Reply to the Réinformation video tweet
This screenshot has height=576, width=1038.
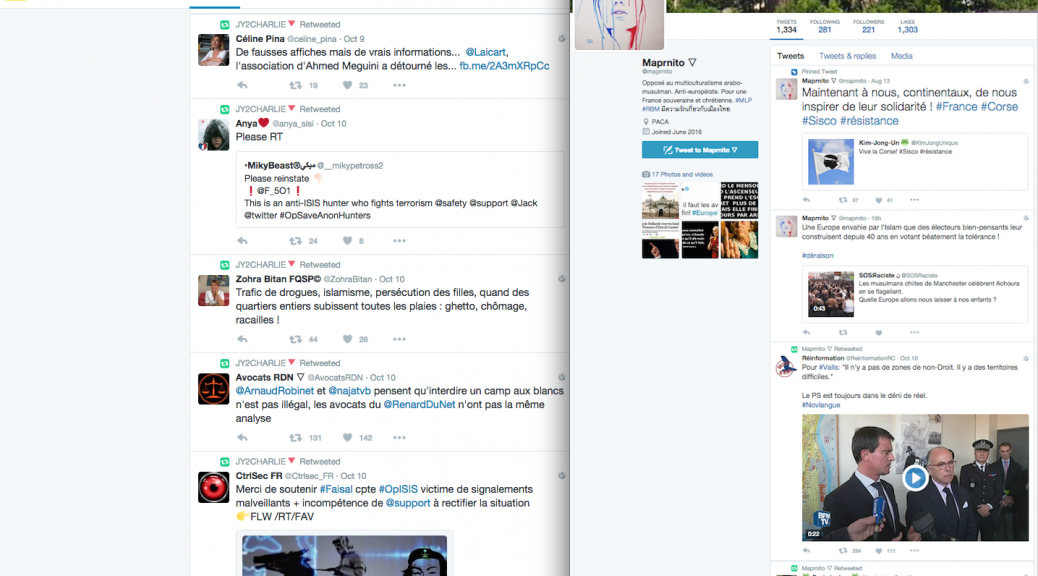(x=807, y=551)
